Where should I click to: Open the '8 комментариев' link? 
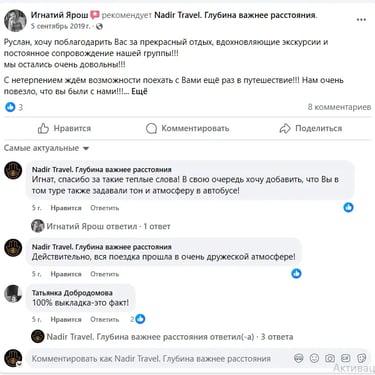click(339, 107)
